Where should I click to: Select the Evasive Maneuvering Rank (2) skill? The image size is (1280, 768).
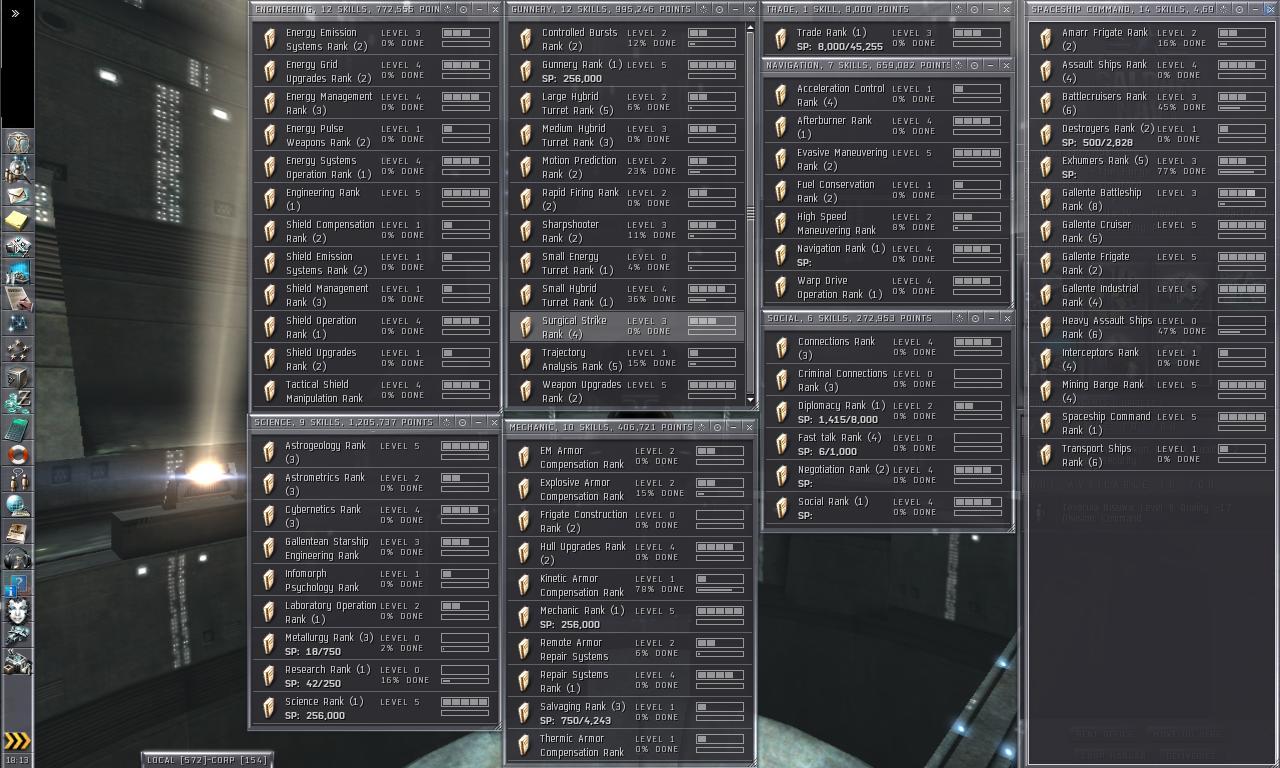[x=887, y=159]
